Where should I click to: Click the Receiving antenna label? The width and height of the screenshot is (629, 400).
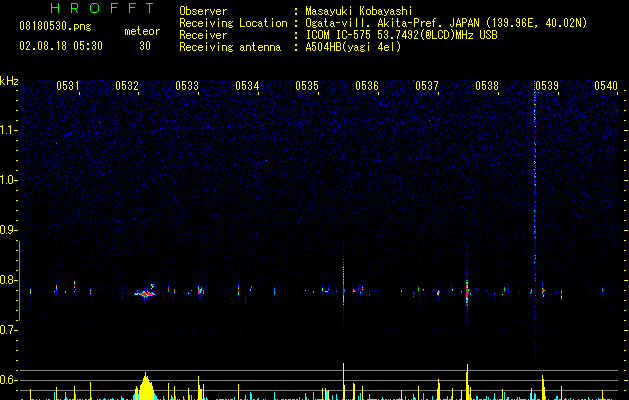[x=230, y=47]
